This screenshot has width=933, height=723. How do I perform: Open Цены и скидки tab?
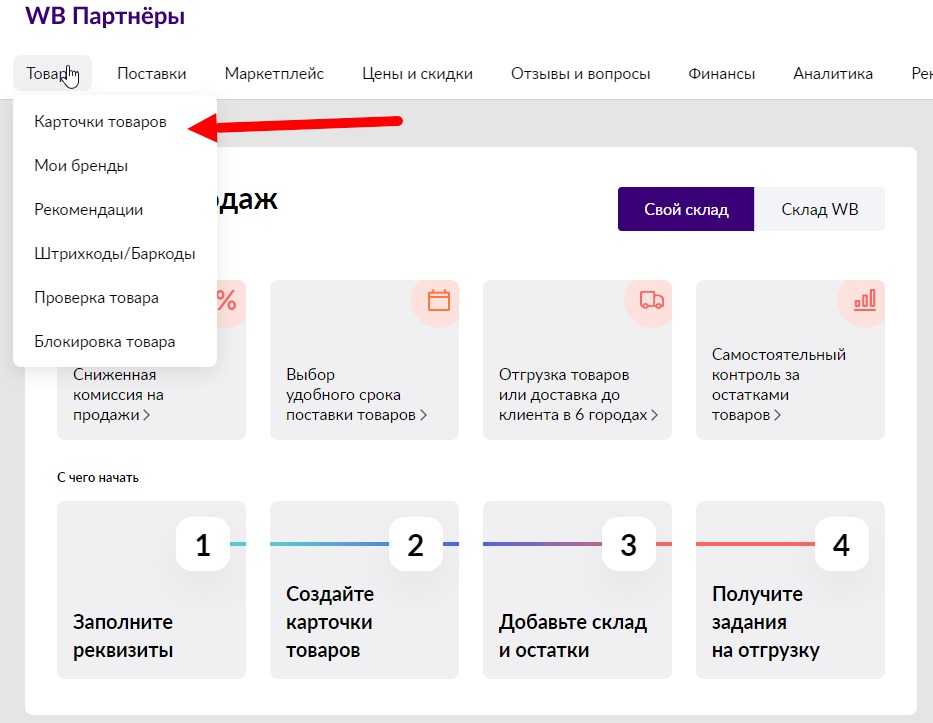[417, 73]
